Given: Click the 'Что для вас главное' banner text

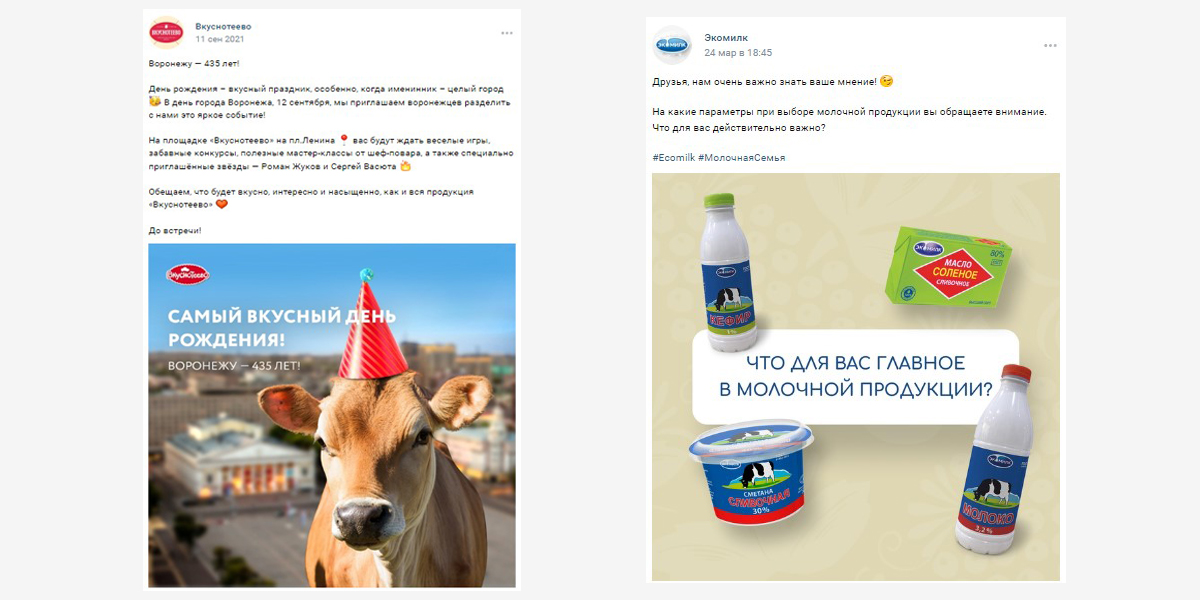Looking at the screenshot, I should point(856,375).
